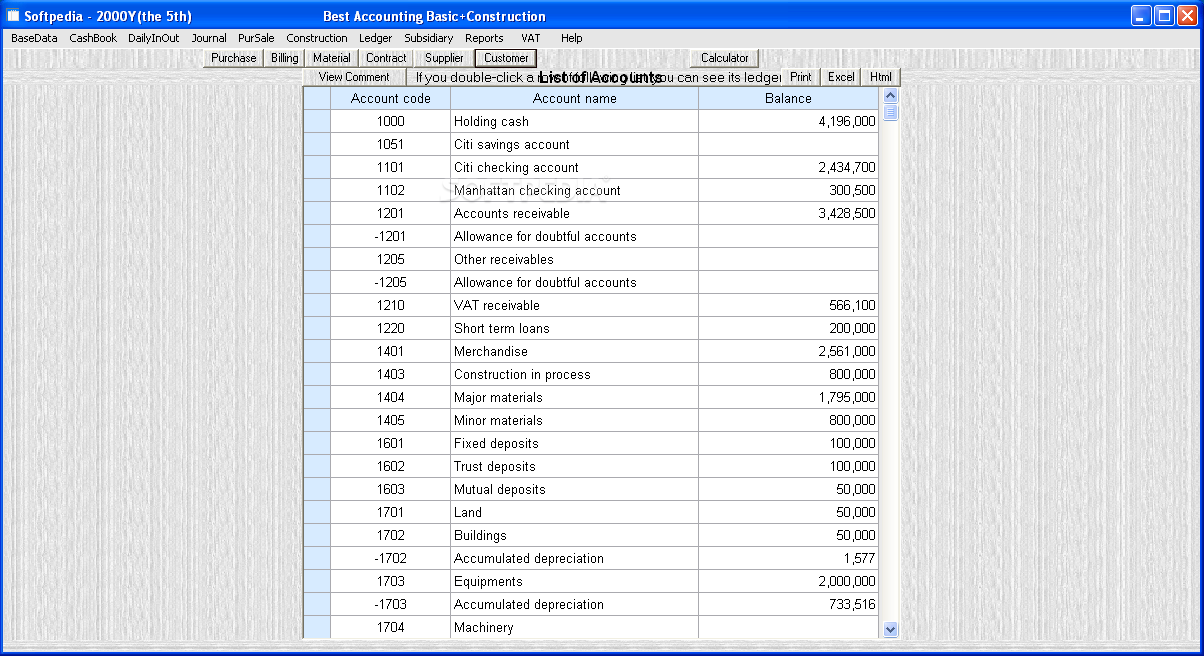Click the Account code column header
The height and width of the screenshot is (656, 1204).
[391, 99]
